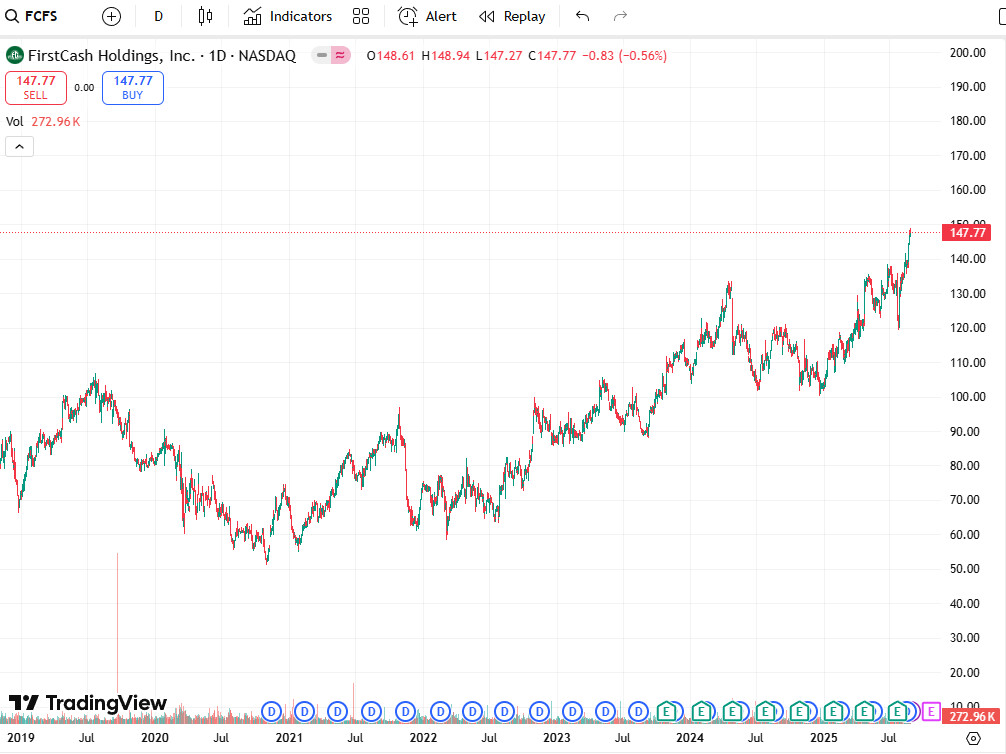Image resolution: width=1006 pixels, height=754 pixels.
Task: Open the TradingView logo link
Action: pyautogui.click(x=87, y=703)
